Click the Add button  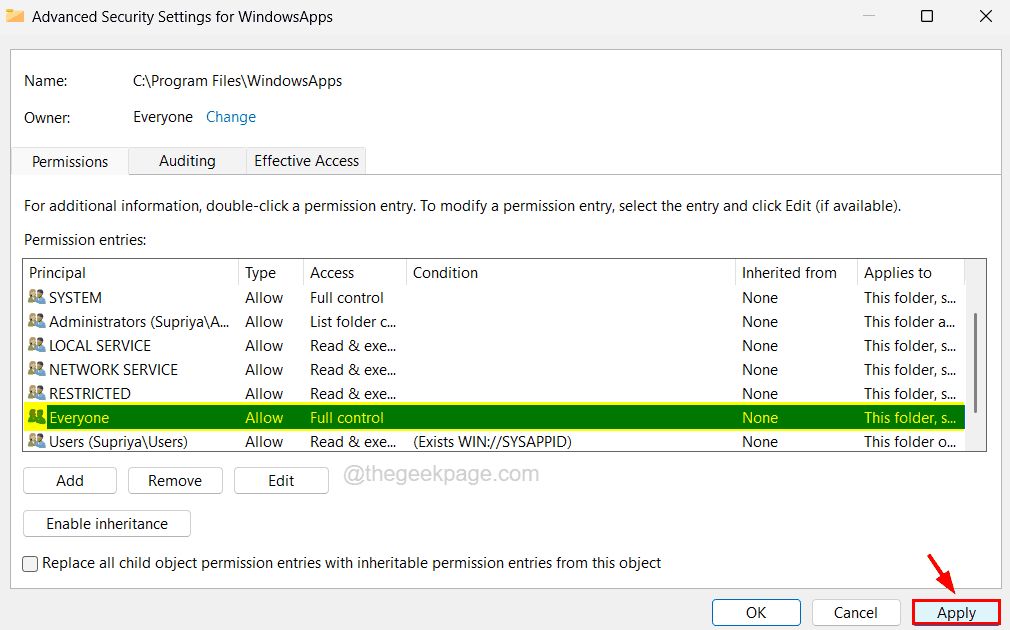70,481
